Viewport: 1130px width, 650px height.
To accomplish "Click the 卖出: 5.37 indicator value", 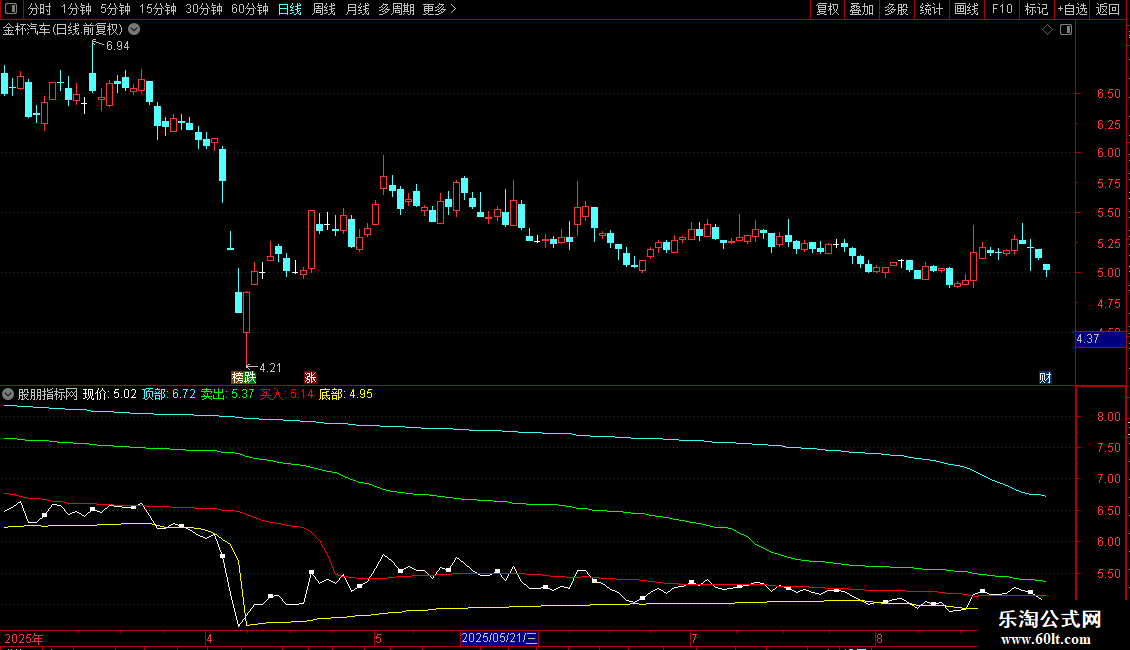I will (x=227, y=394).
